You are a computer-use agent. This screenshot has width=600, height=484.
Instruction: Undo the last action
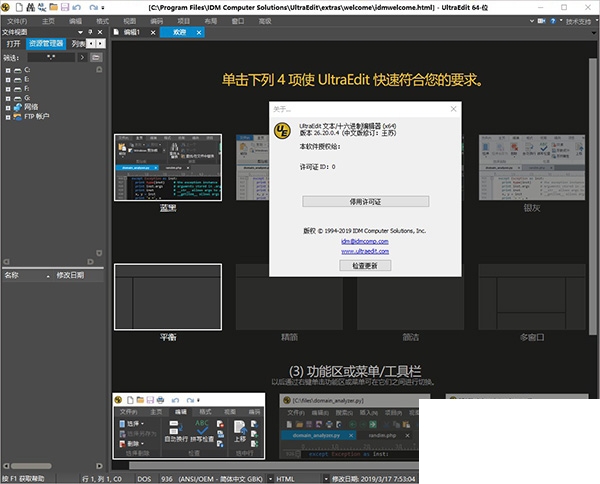77,7
